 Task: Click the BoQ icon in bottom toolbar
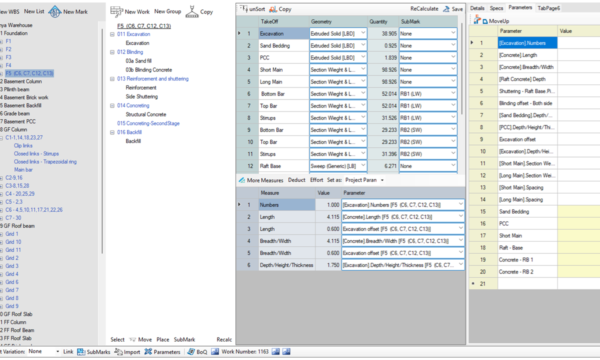191,352
